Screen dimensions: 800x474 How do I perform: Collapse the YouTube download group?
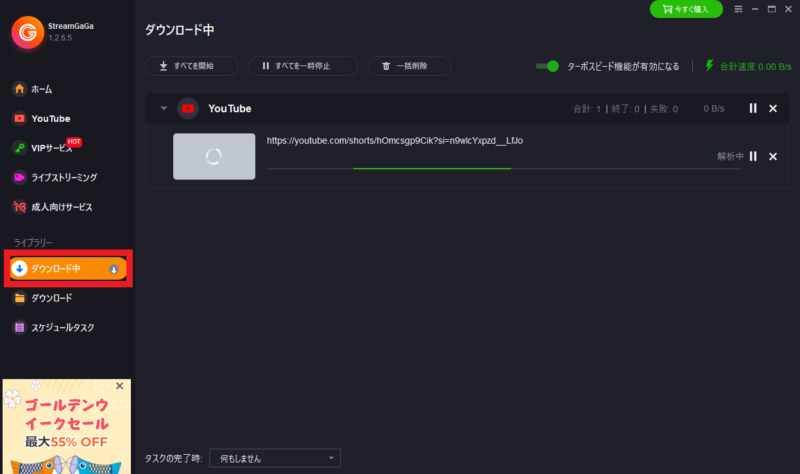164,108
